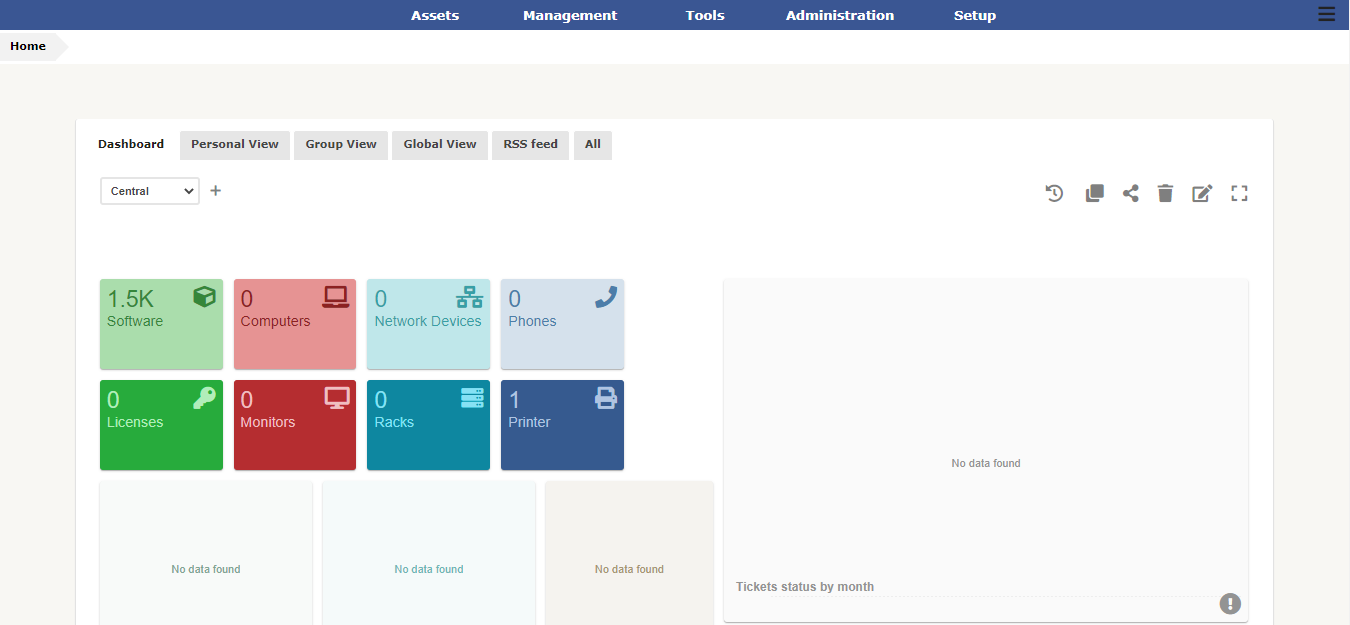The image size is (1350, 625).
Task: Select the Dashboard tab
Action: (131, 144)
